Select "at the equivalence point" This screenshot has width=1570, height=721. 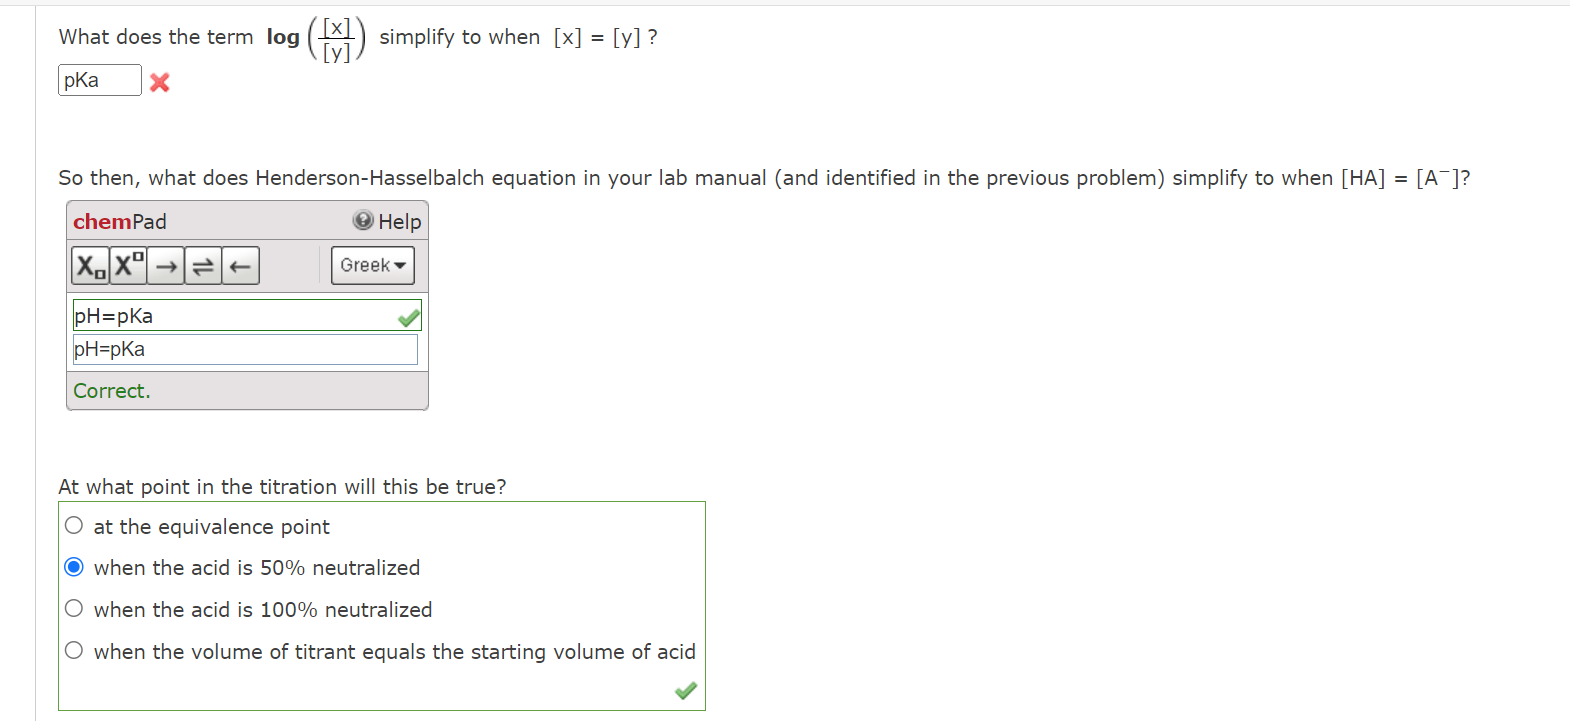point(73,524)
